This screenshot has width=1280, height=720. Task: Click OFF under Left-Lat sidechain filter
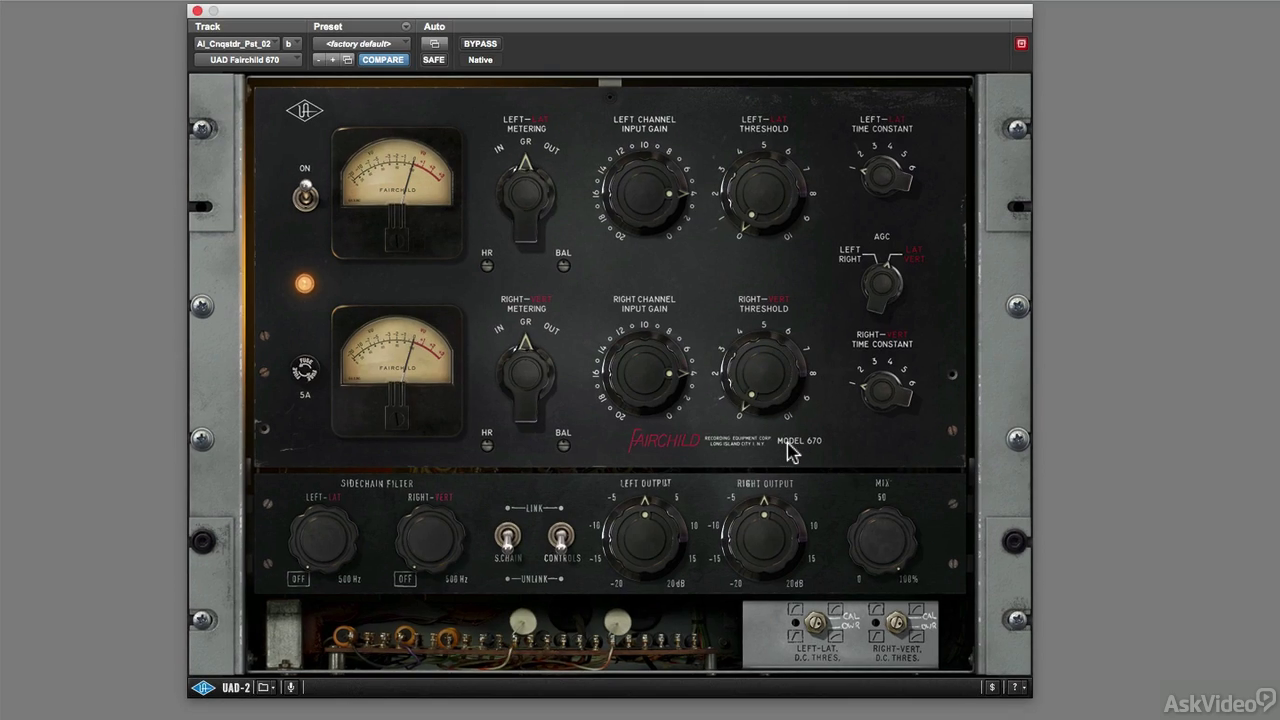pyautogui.click(x=298, y=579)
